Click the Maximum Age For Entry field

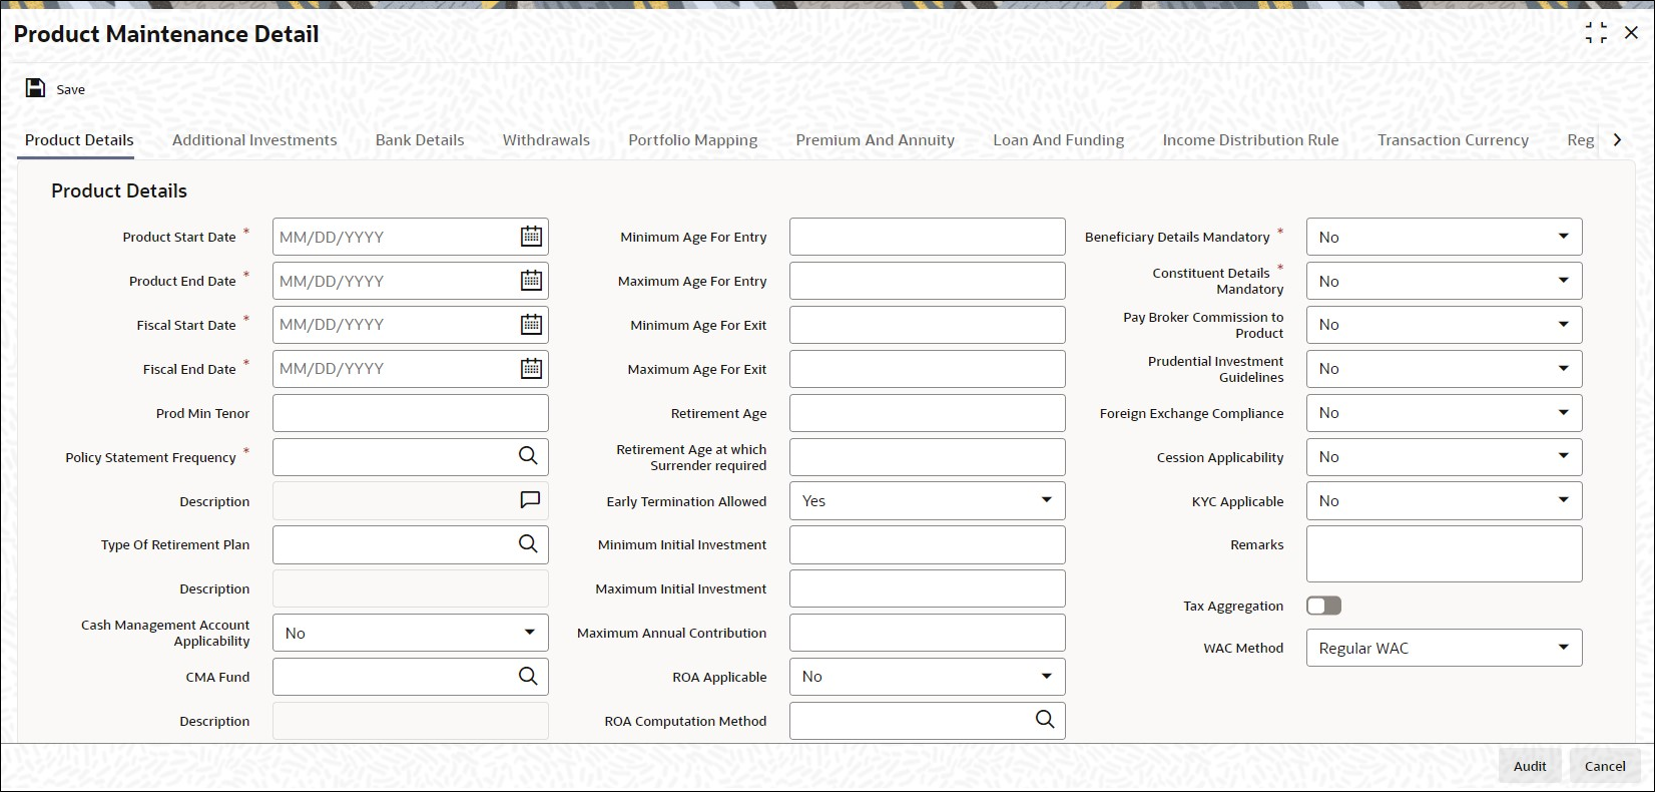click(927, 281)
